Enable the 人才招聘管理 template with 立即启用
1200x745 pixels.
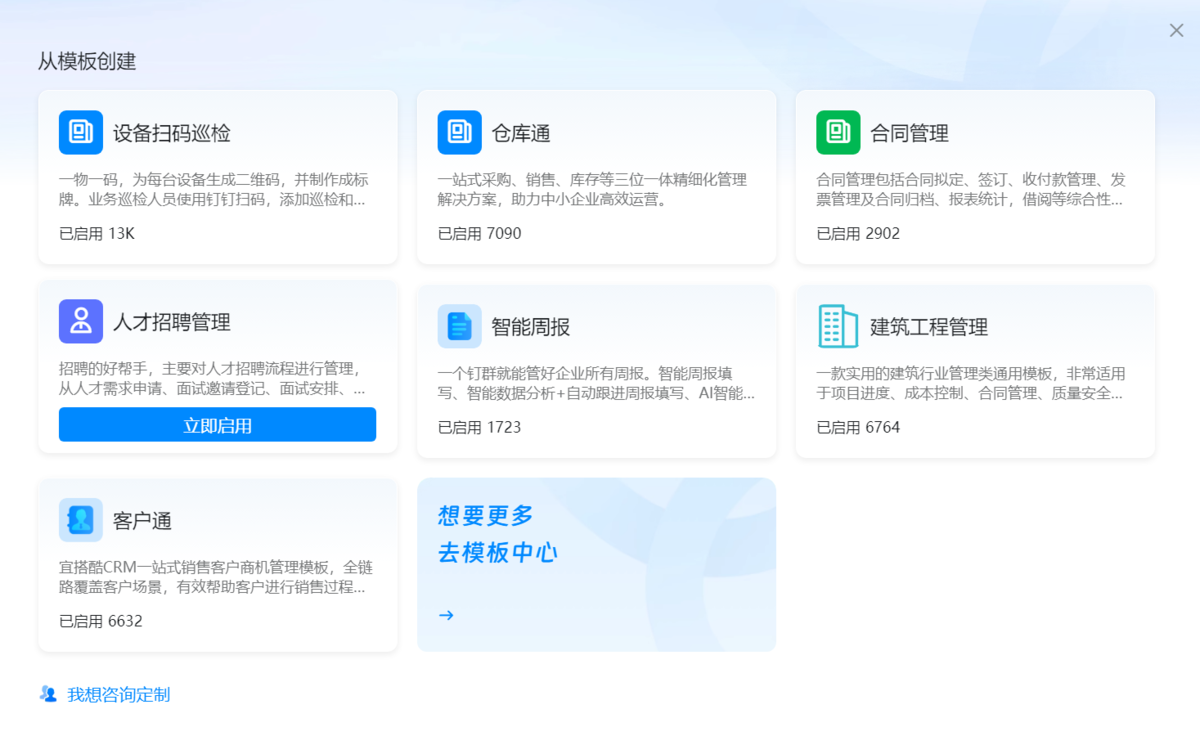click(218, 425)
